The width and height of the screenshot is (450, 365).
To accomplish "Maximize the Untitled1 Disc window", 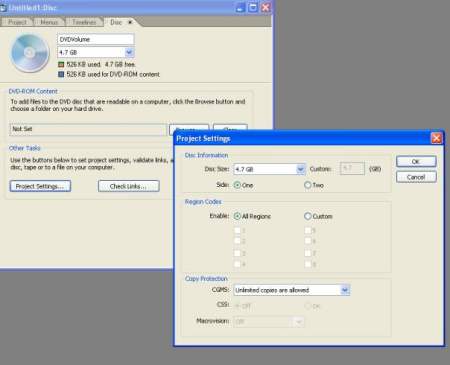I will pos(253,7).
